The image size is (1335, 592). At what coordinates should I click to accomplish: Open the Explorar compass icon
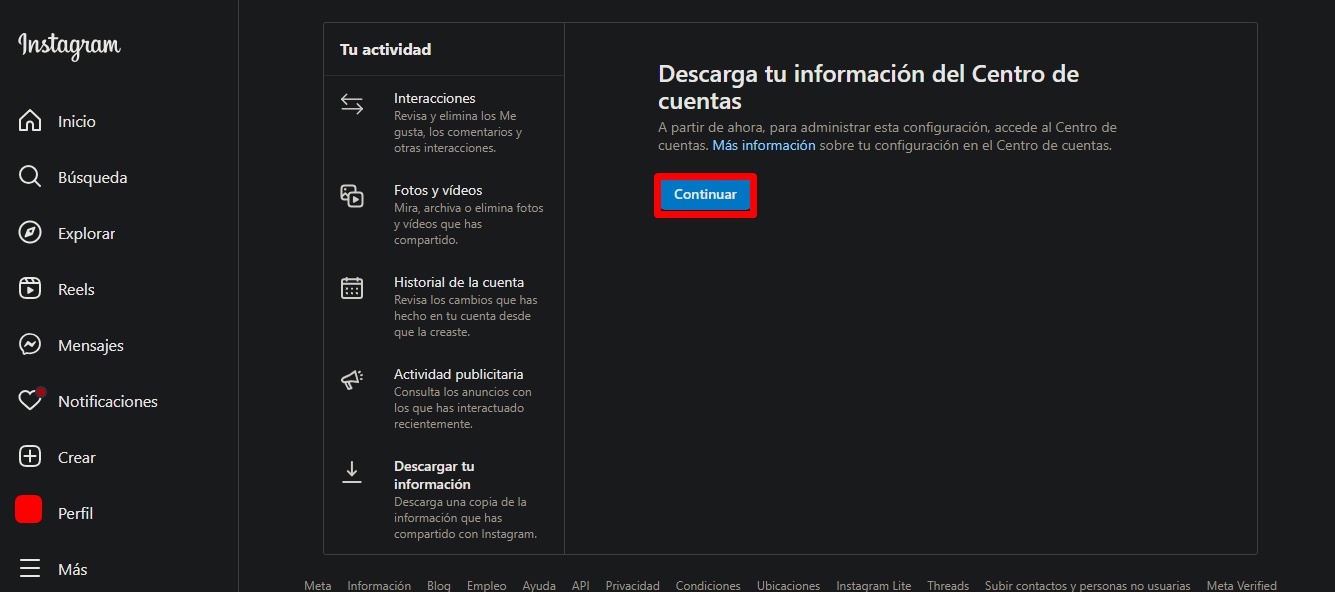coord(30,233)
